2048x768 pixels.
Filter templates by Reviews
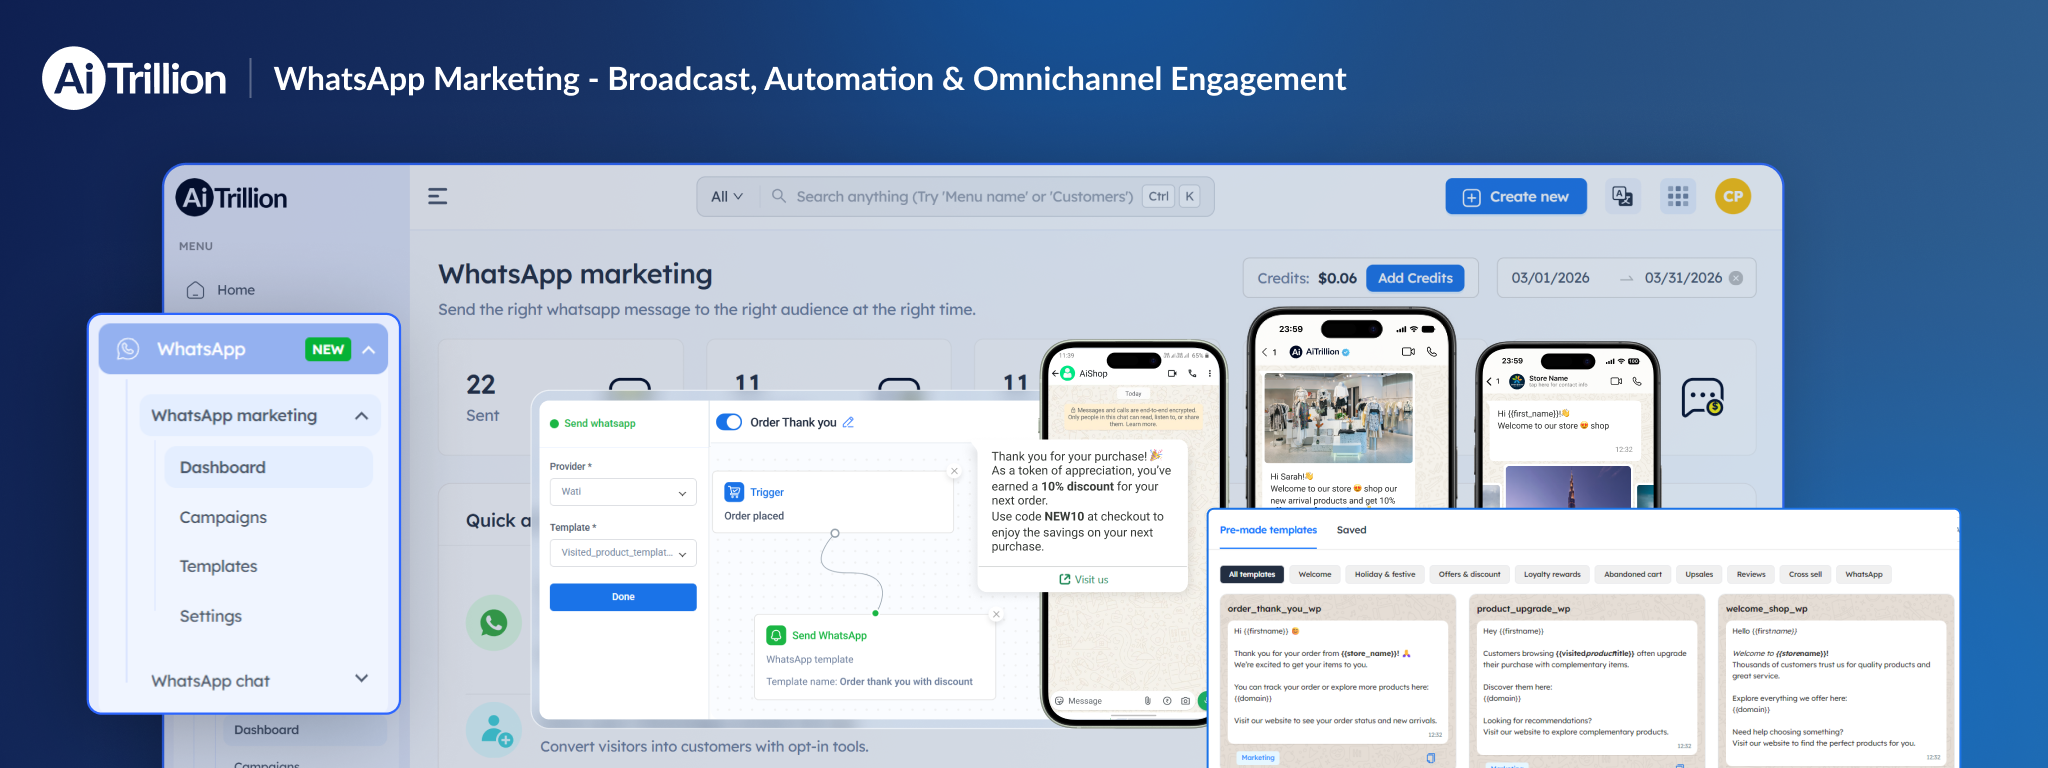click(x=1751, y=574)
